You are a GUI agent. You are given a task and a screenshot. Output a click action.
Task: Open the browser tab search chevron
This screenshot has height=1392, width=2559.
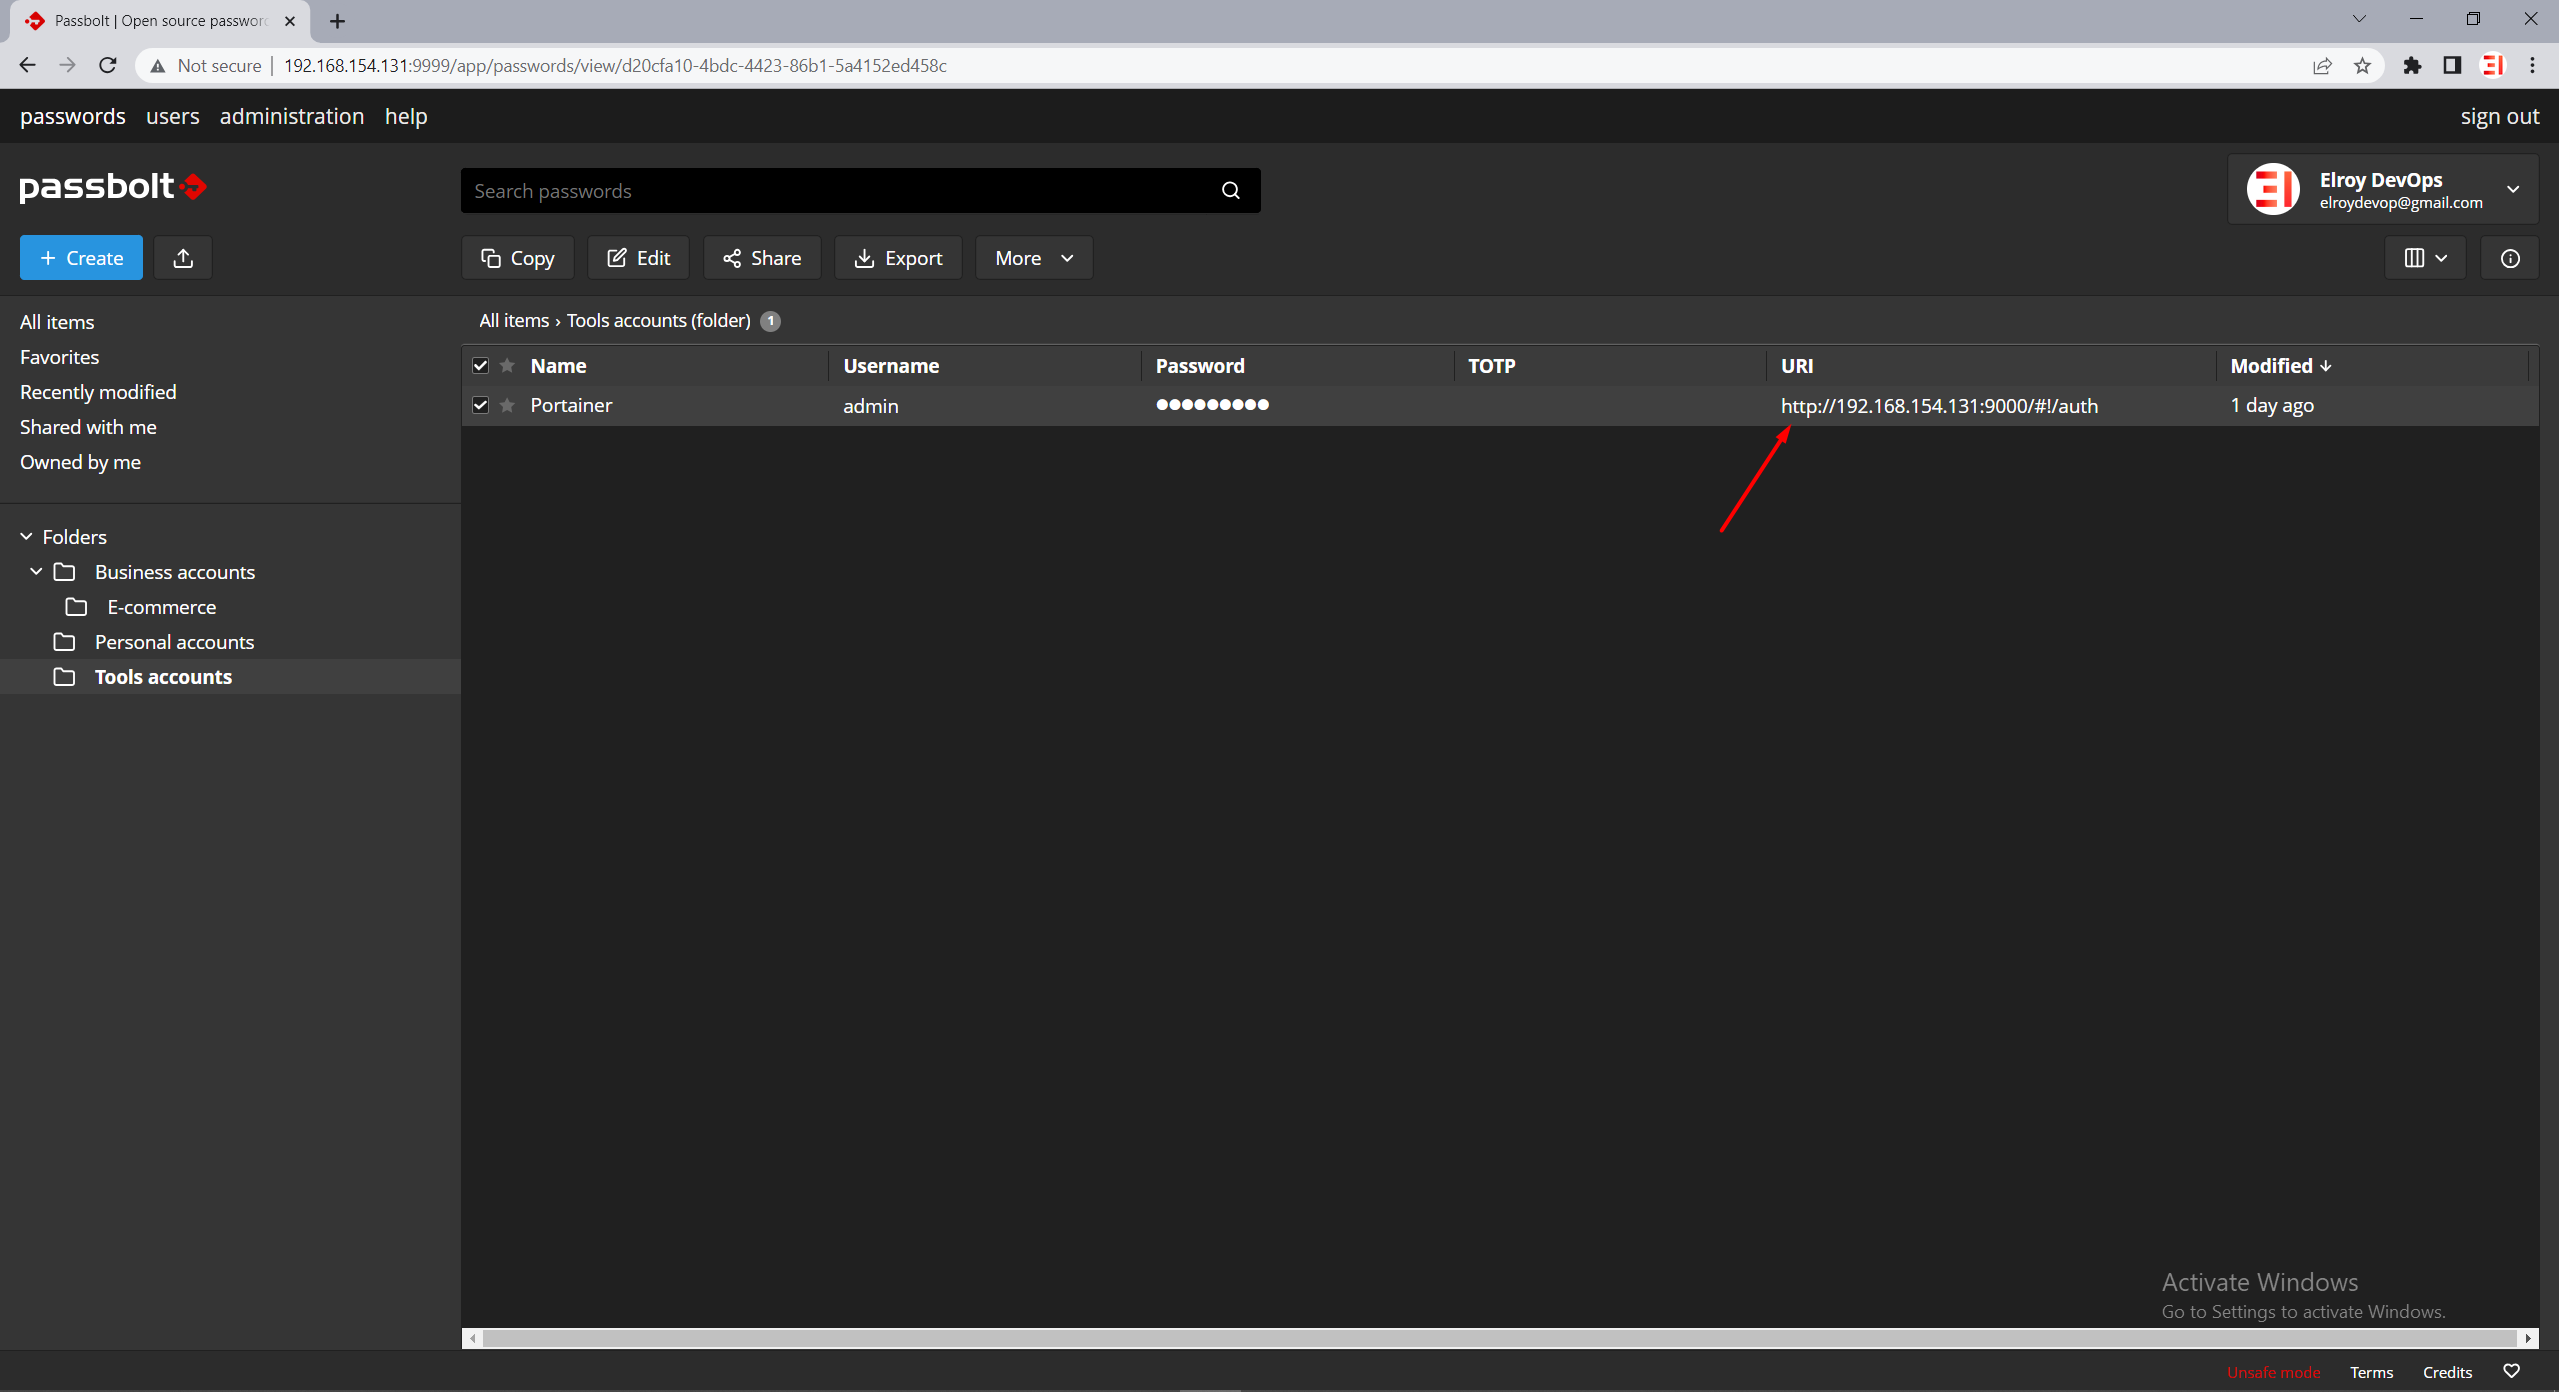pyautogui.click(x=2359, y=19)
